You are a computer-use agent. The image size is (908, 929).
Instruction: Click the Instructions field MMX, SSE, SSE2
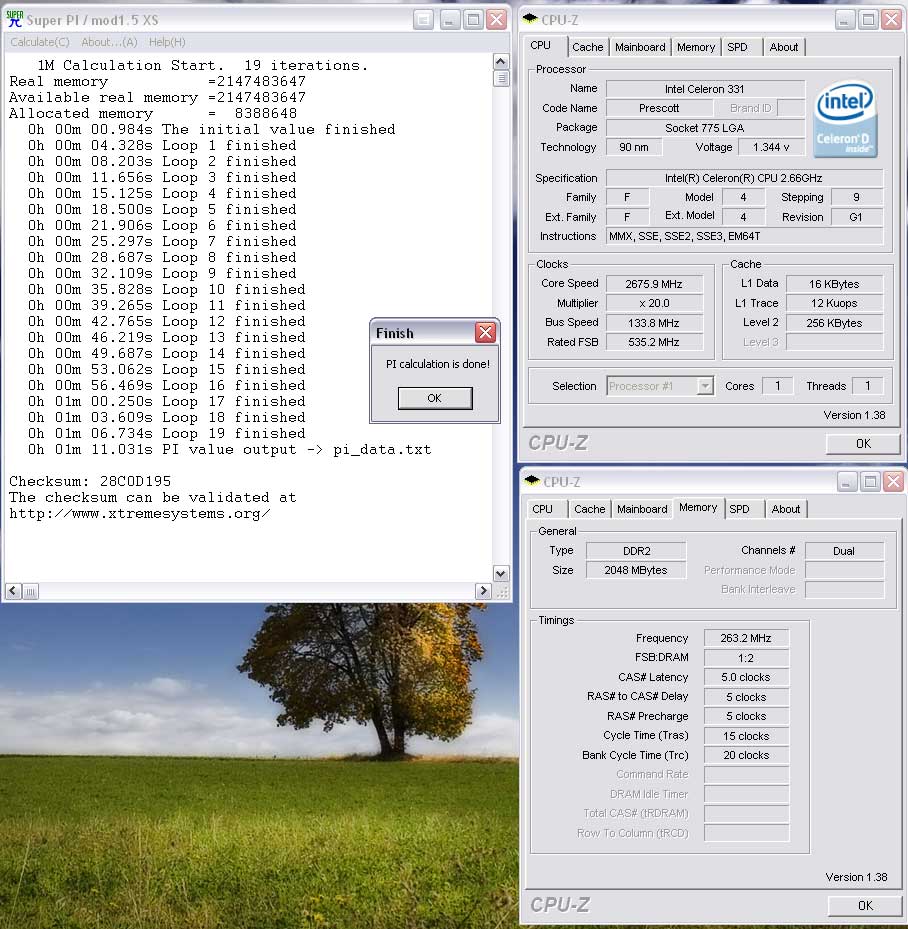(745, 236)
